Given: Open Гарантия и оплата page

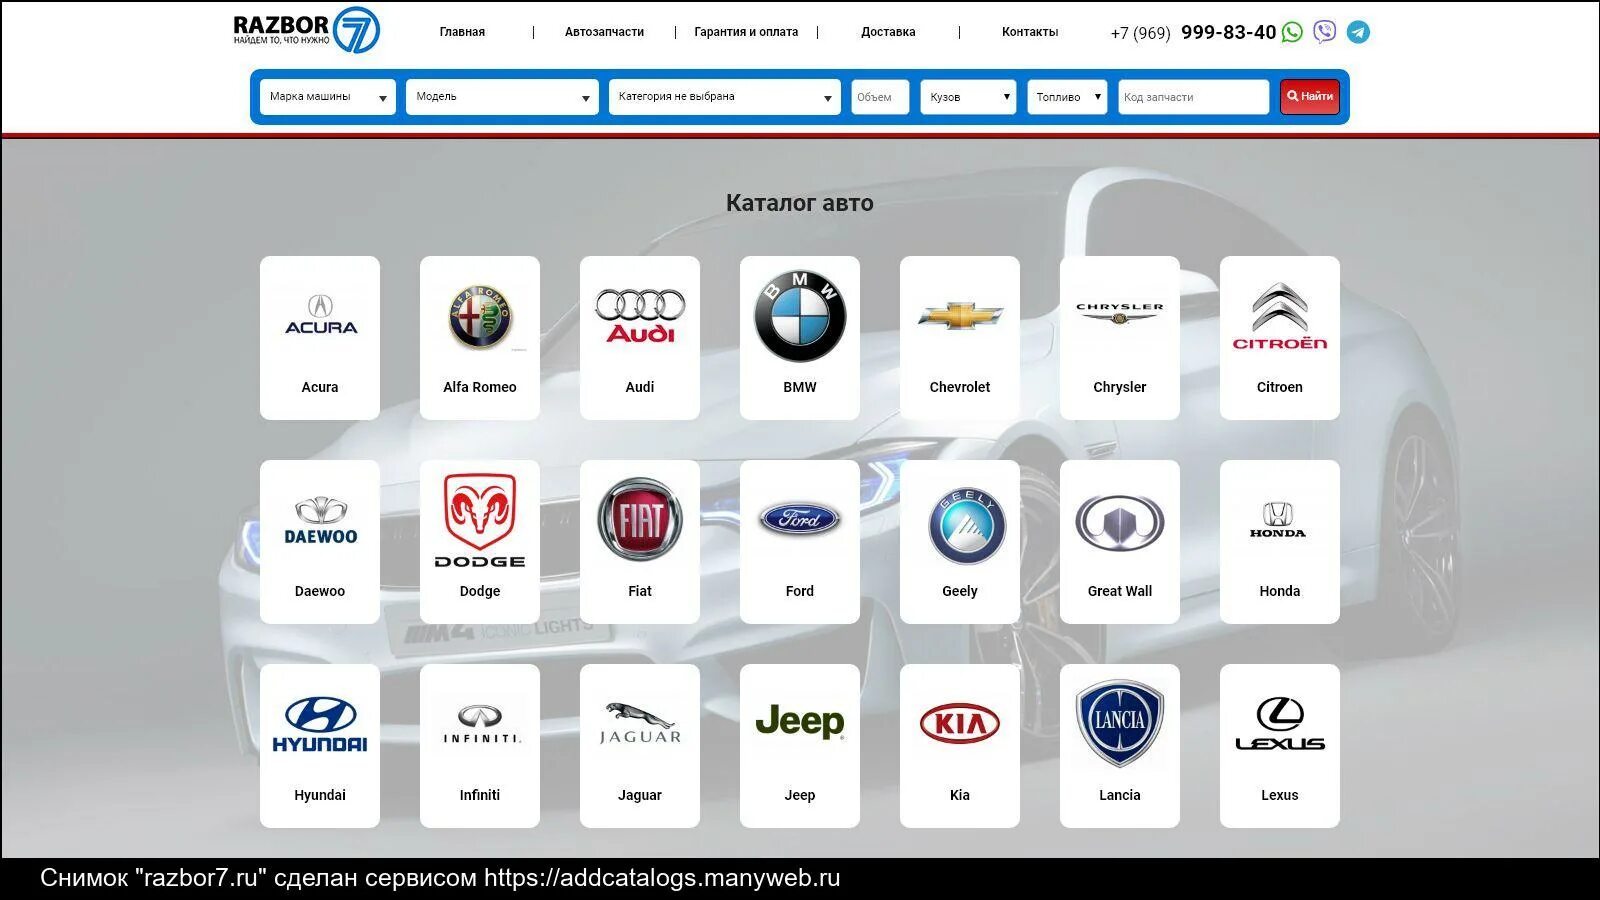Looking at the screenshot, I should tap(746, 32).
